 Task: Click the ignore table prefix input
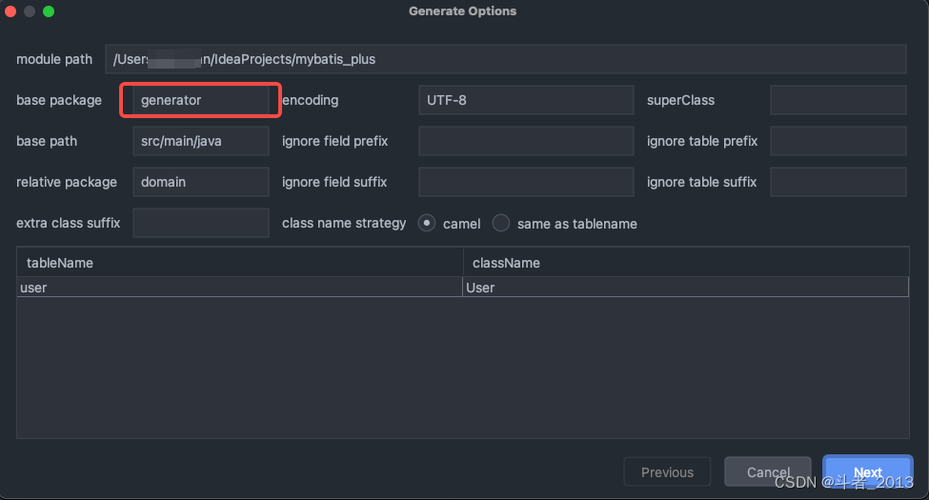[x=838, y=141]
